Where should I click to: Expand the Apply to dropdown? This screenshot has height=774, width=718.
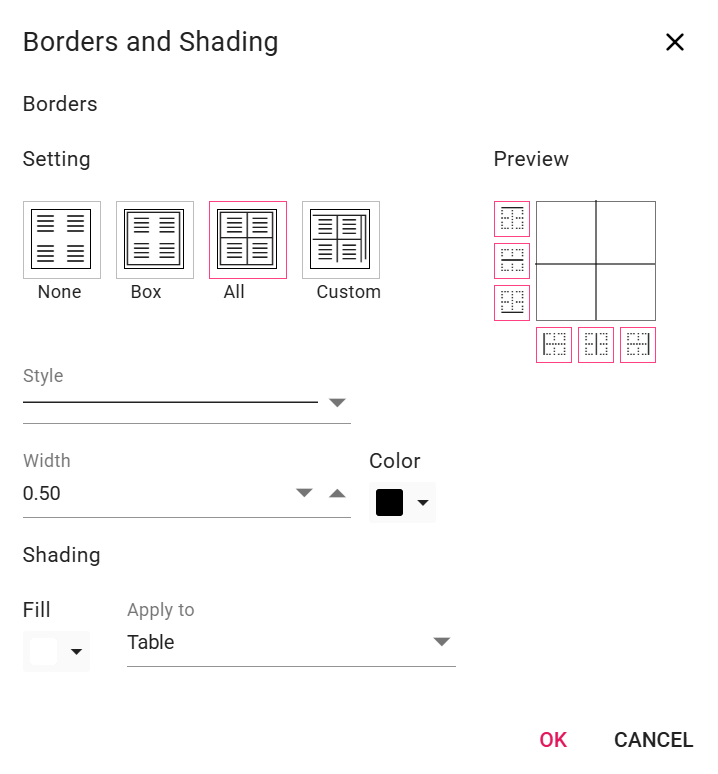(x=442, y=642)
